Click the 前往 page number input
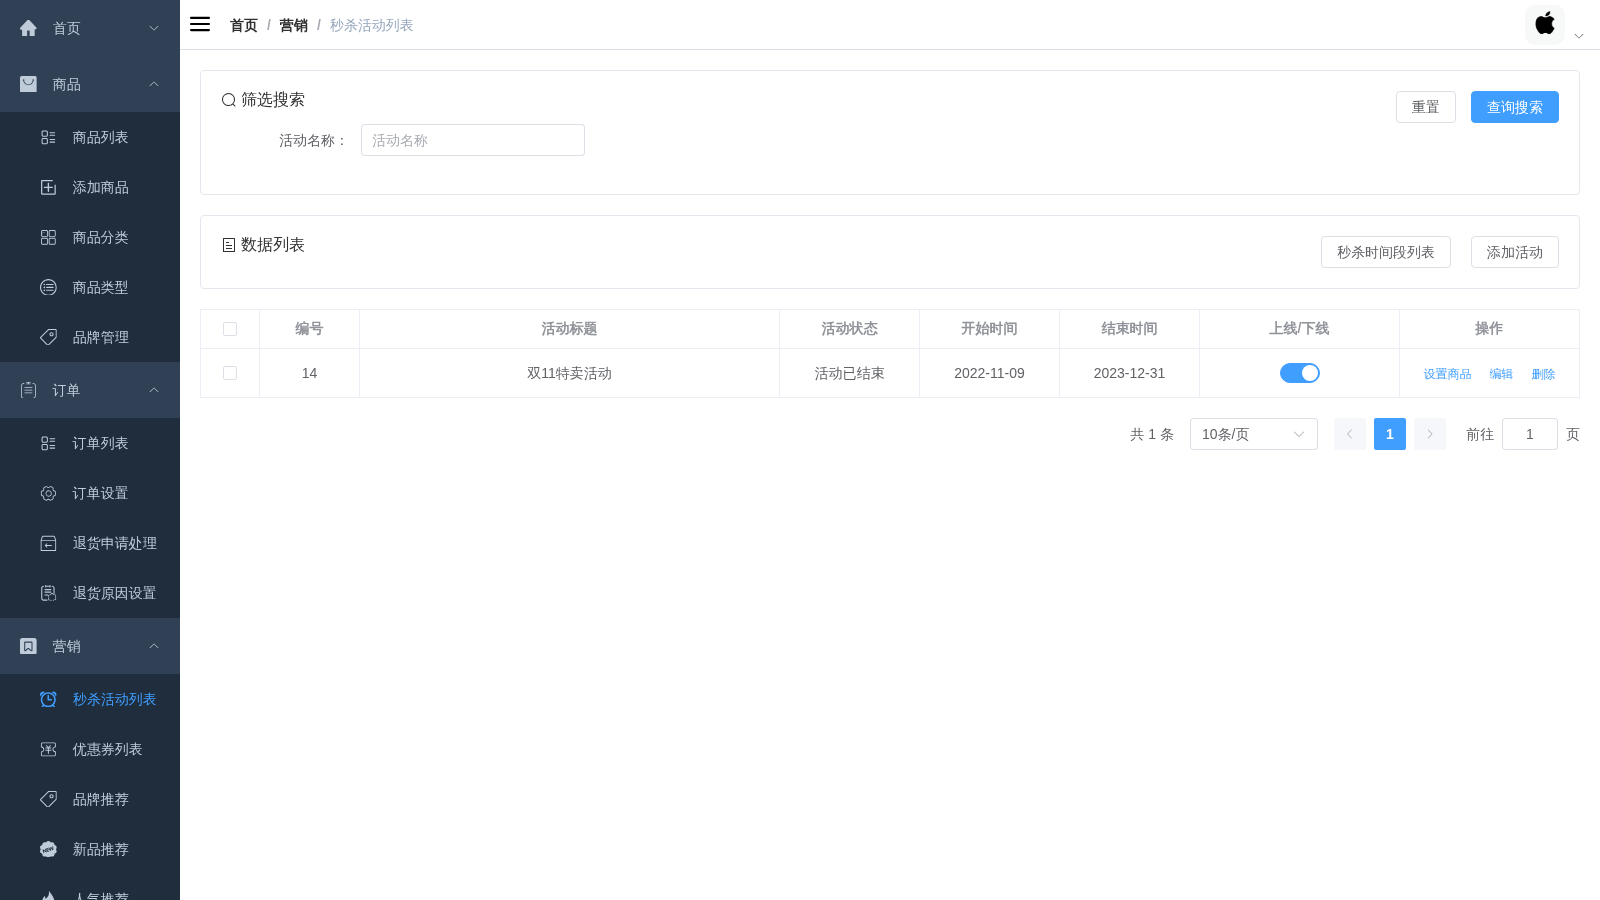Viewport: 1600px width, 900px height. 1530,434
